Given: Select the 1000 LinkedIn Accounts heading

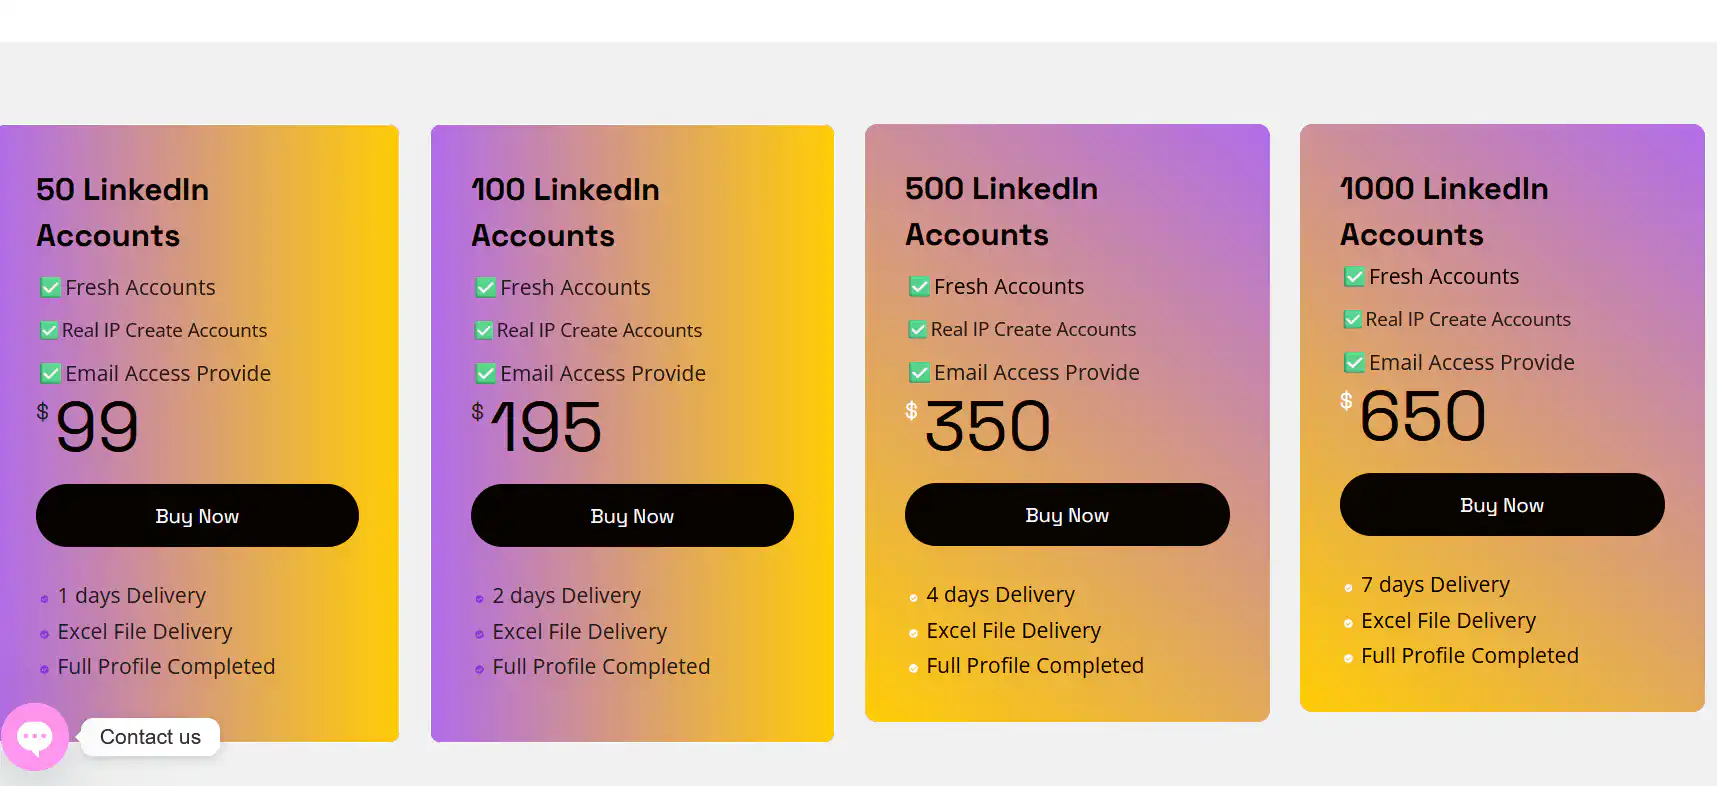Looking at the screenshot, I should click(x=1443, y=211).
